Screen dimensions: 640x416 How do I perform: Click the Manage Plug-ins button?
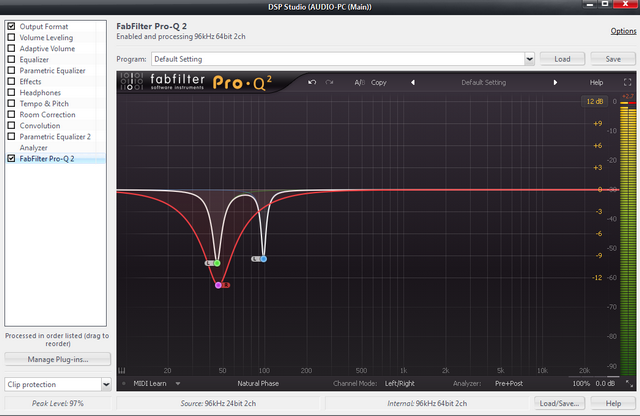click(58, 359)
